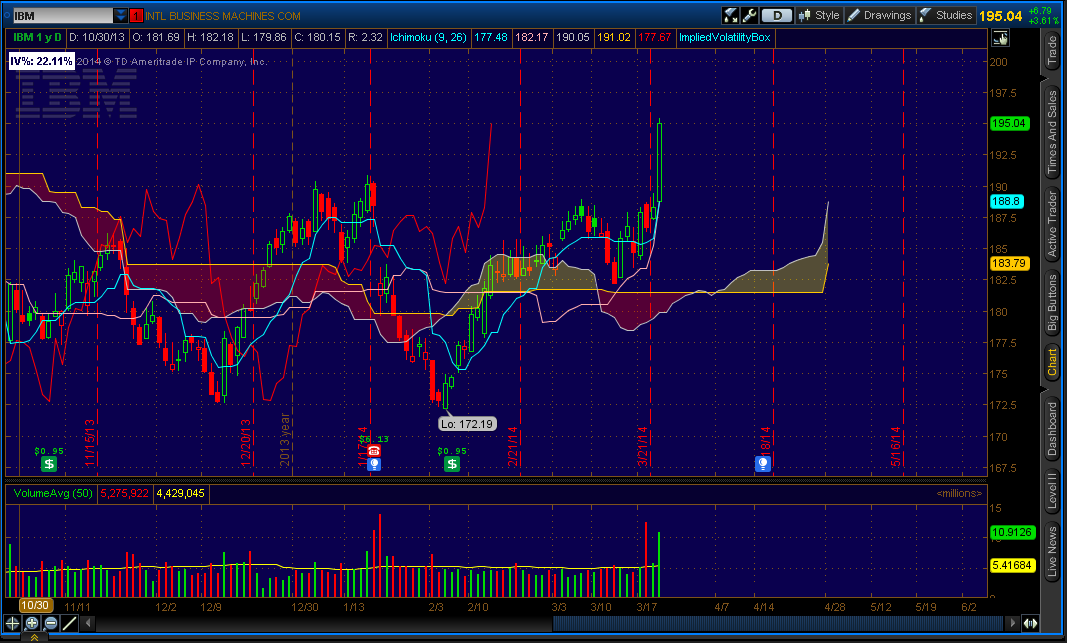Viewport: 1067px width, 643px height.
Task: Open the quick study flask icon
Action: 730,15
